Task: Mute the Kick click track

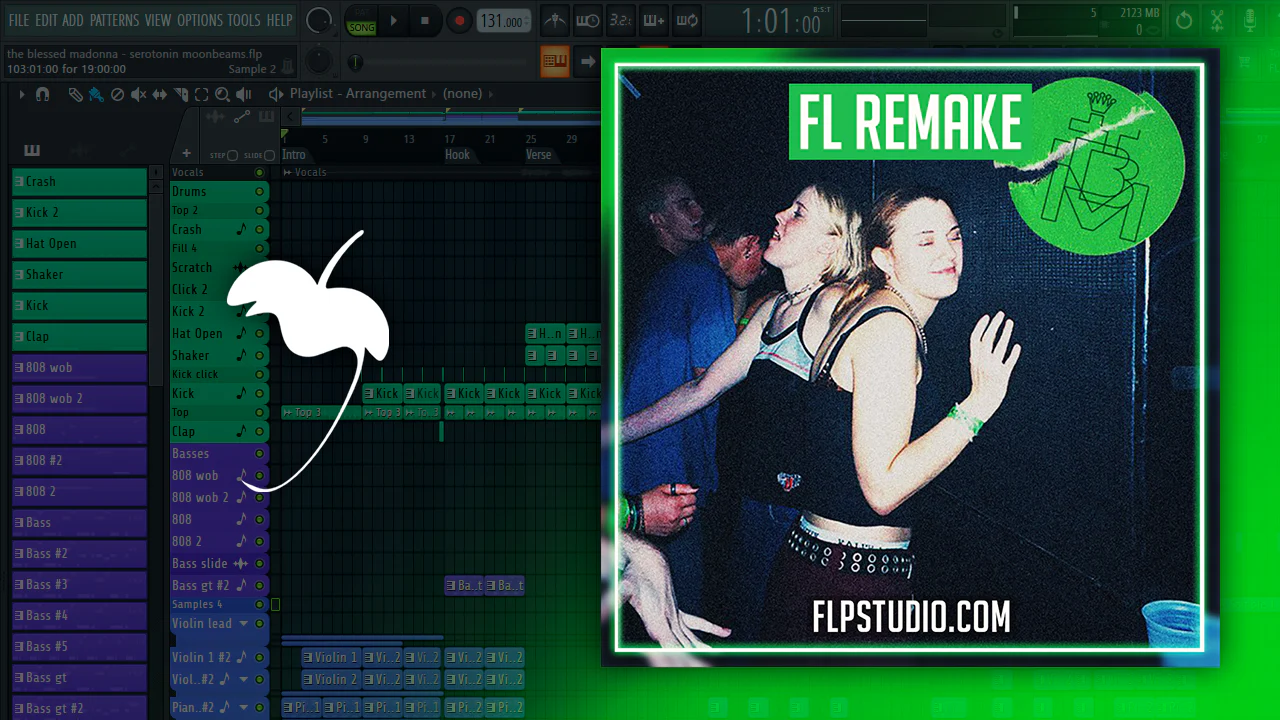Action: pos(260,374)
